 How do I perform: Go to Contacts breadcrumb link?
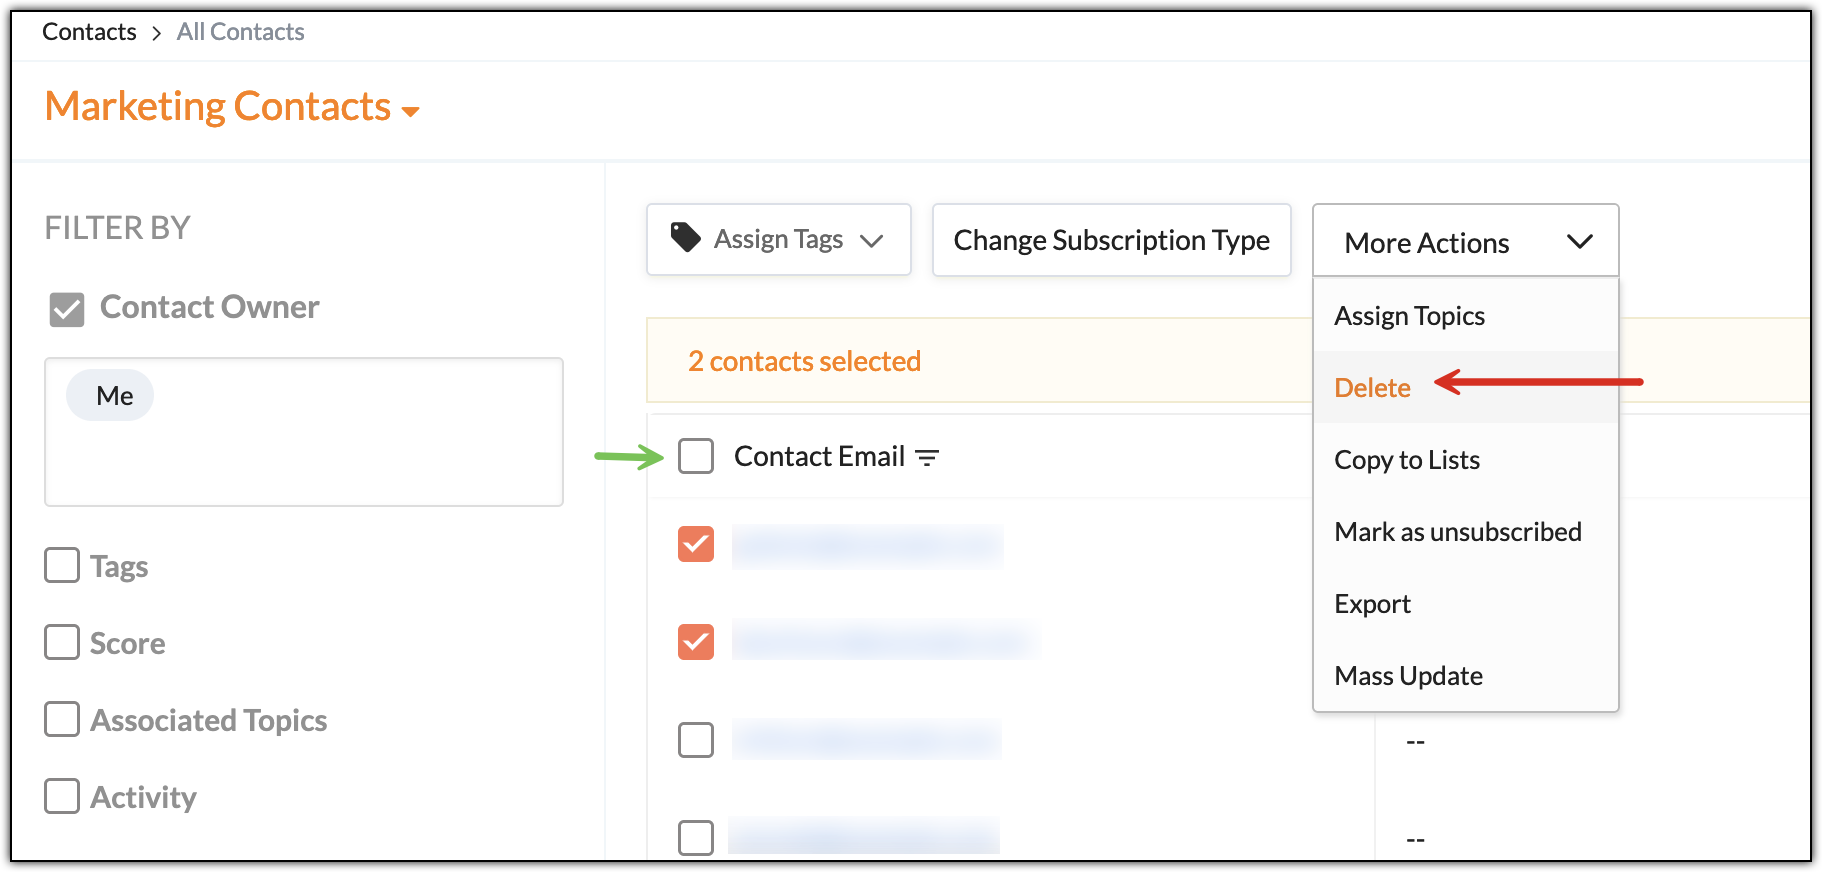89,32
